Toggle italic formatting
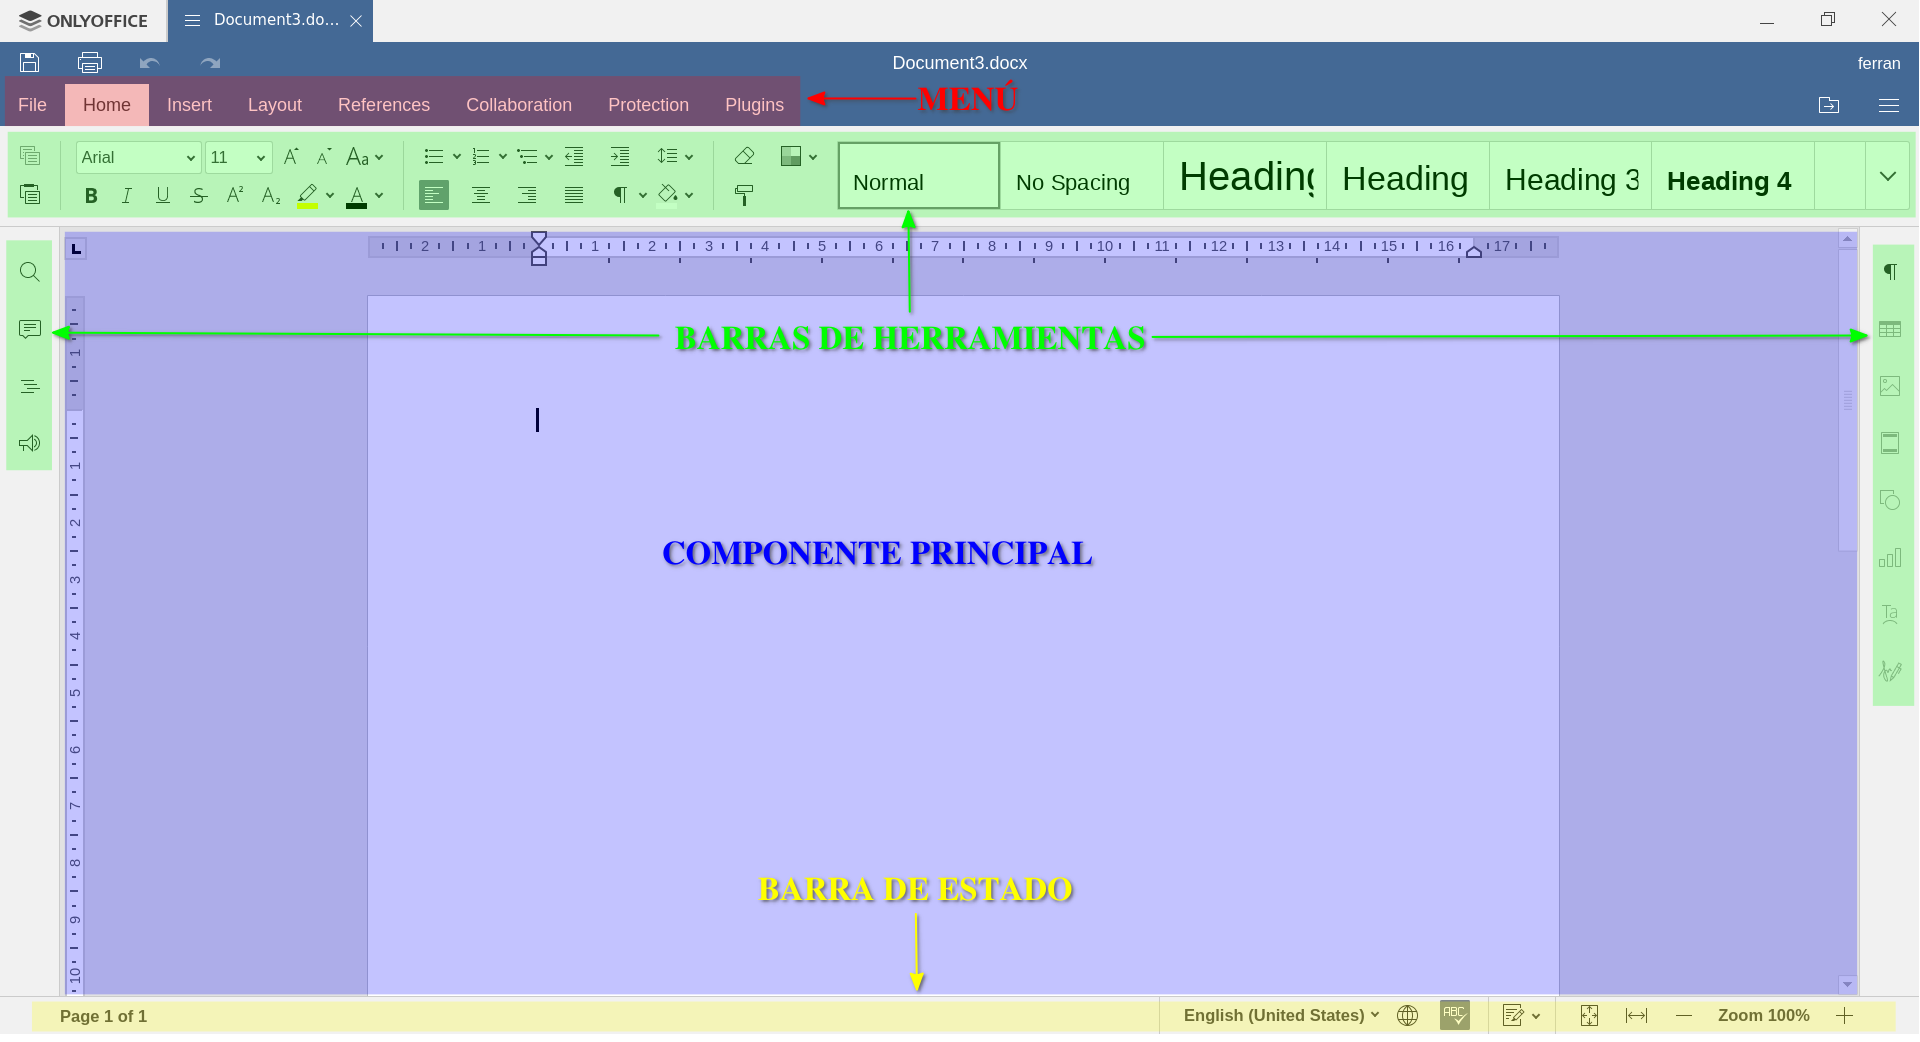Image resolution: width=1920 pixels, height=1042 pixels. coord(127,196)
